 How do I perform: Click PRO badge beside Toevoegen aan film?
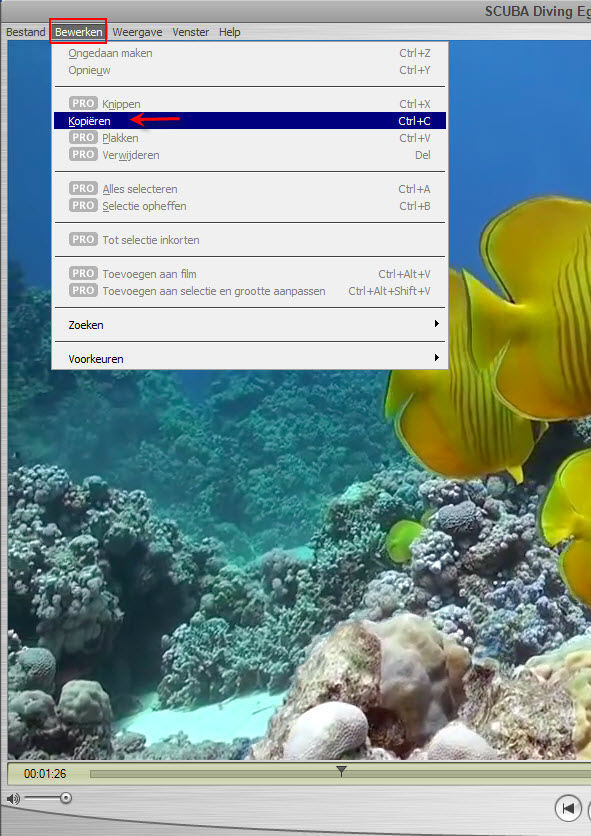[83, 274]
